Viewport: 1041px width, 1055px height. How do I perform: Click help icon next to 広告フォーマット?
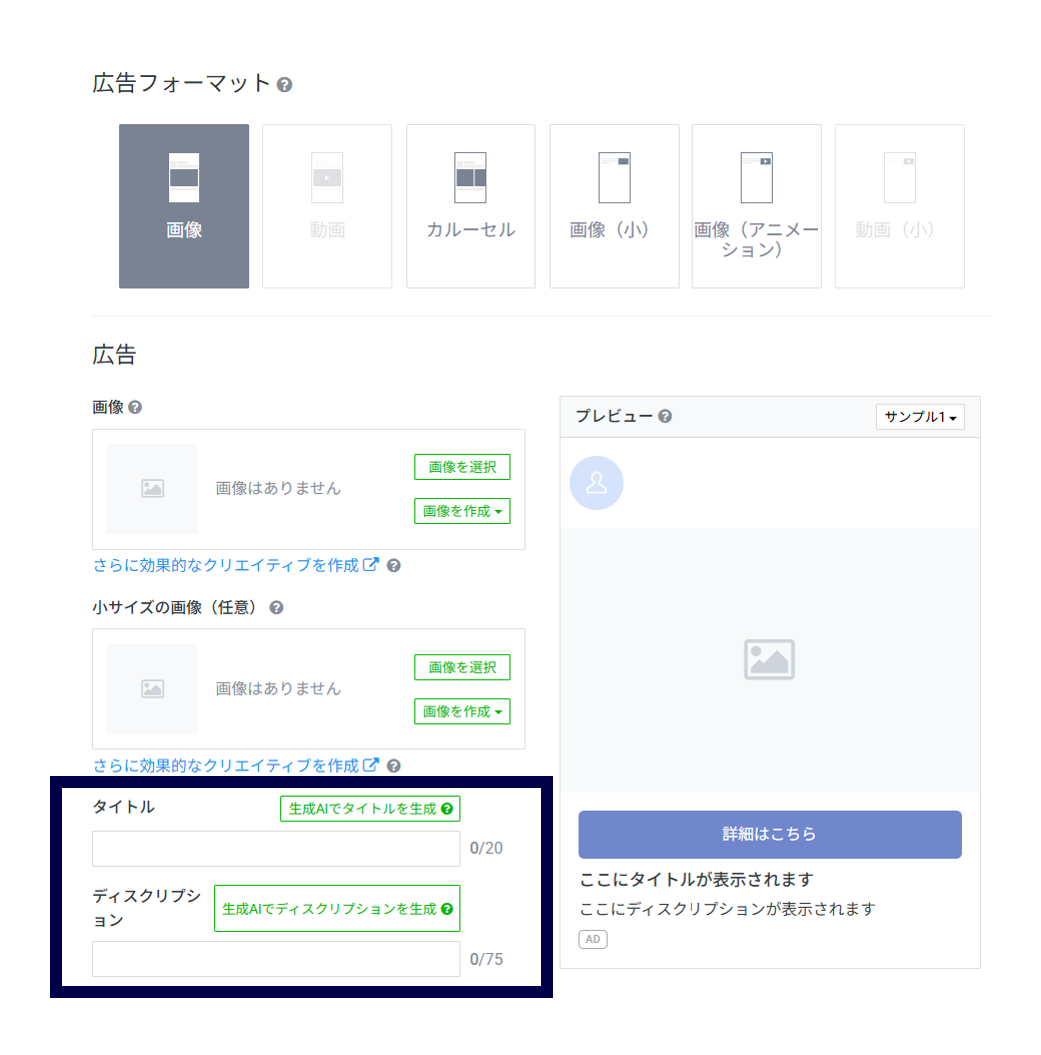click(285, 85)
